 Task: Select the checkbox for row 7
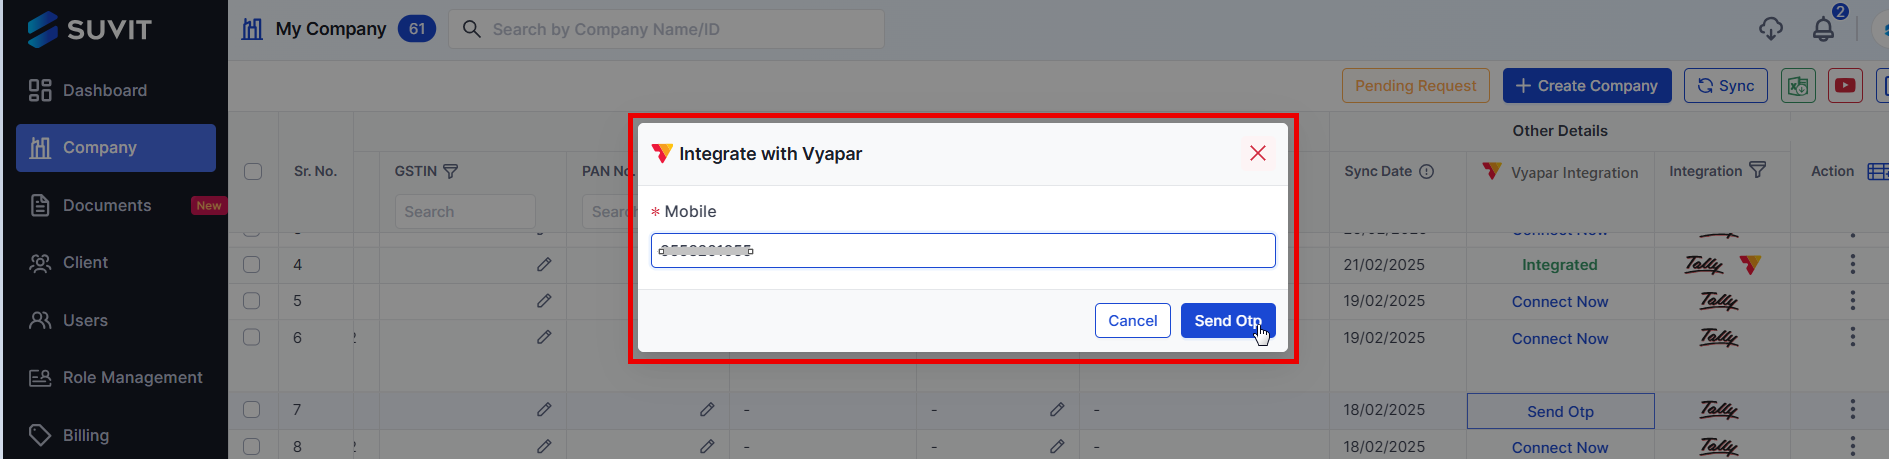251,409
